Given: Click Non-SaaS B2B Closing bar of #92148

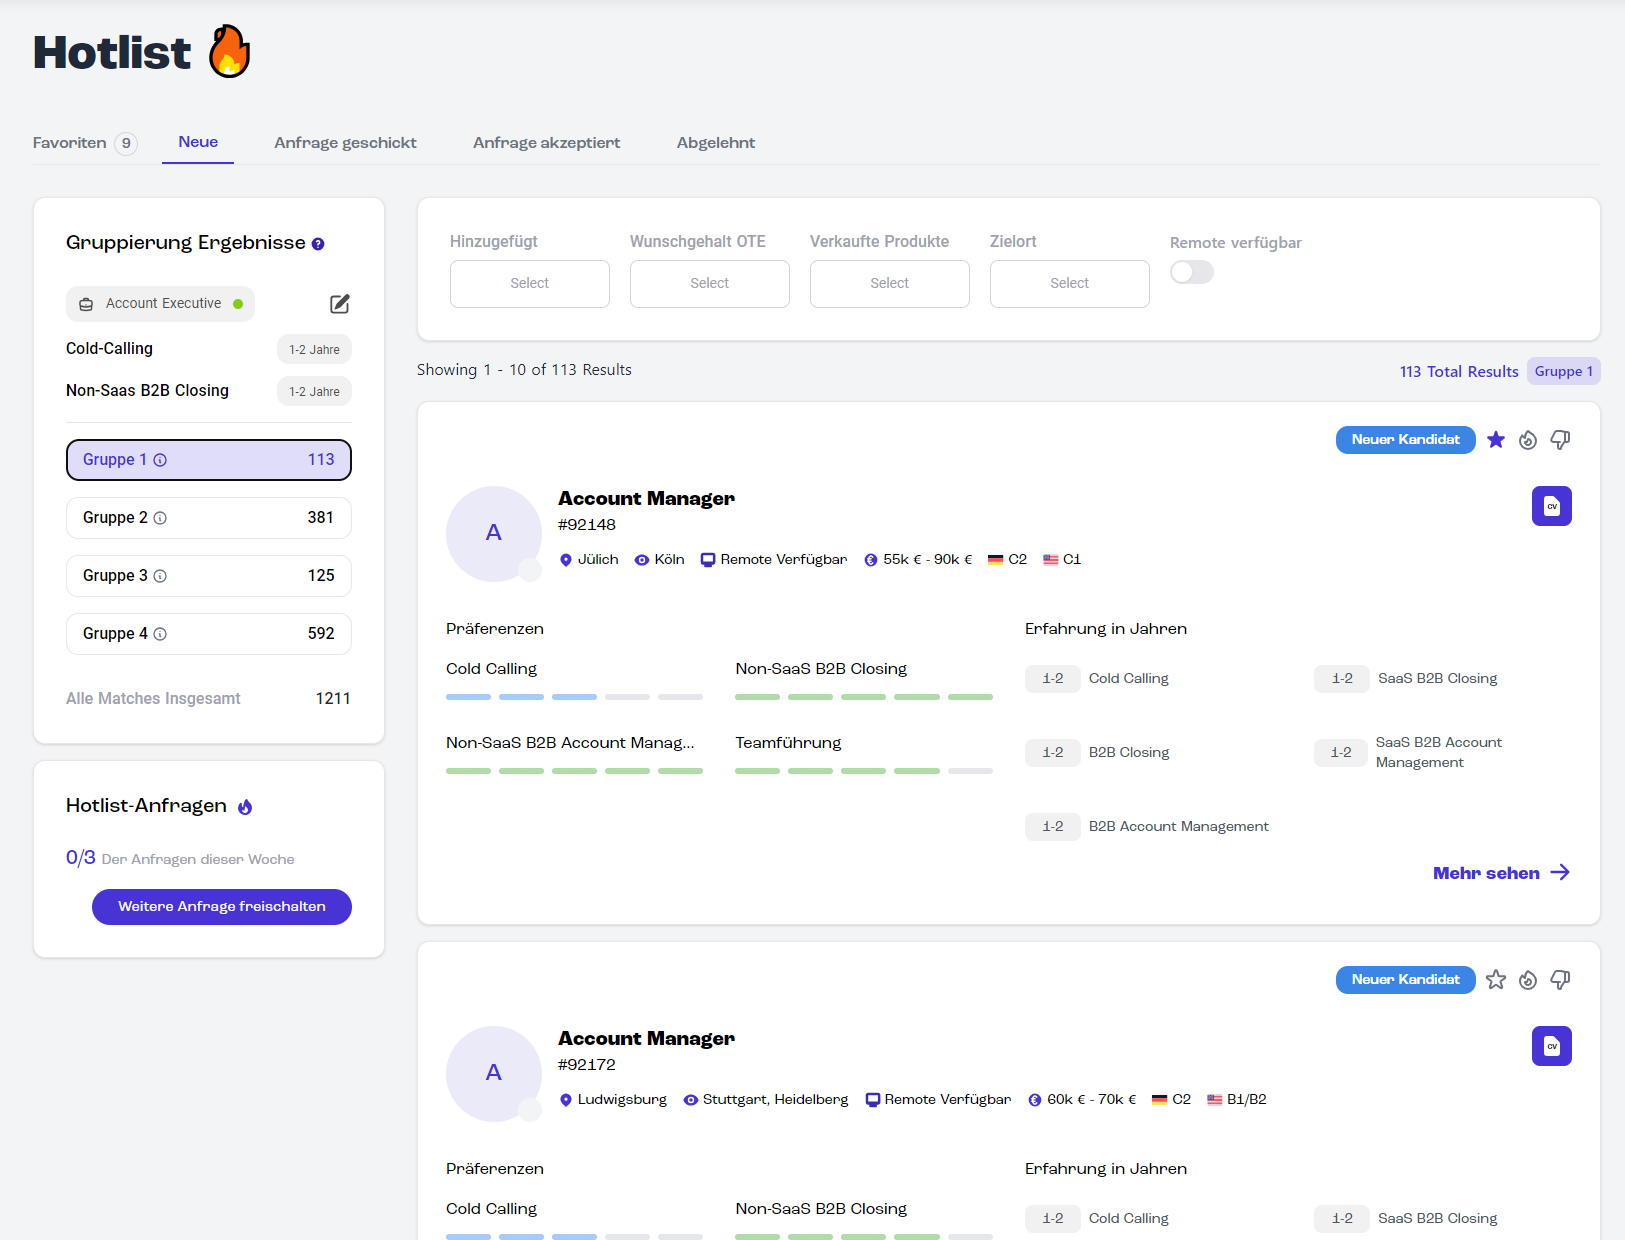Looking at the screenshot, I should tap(864, 697).
